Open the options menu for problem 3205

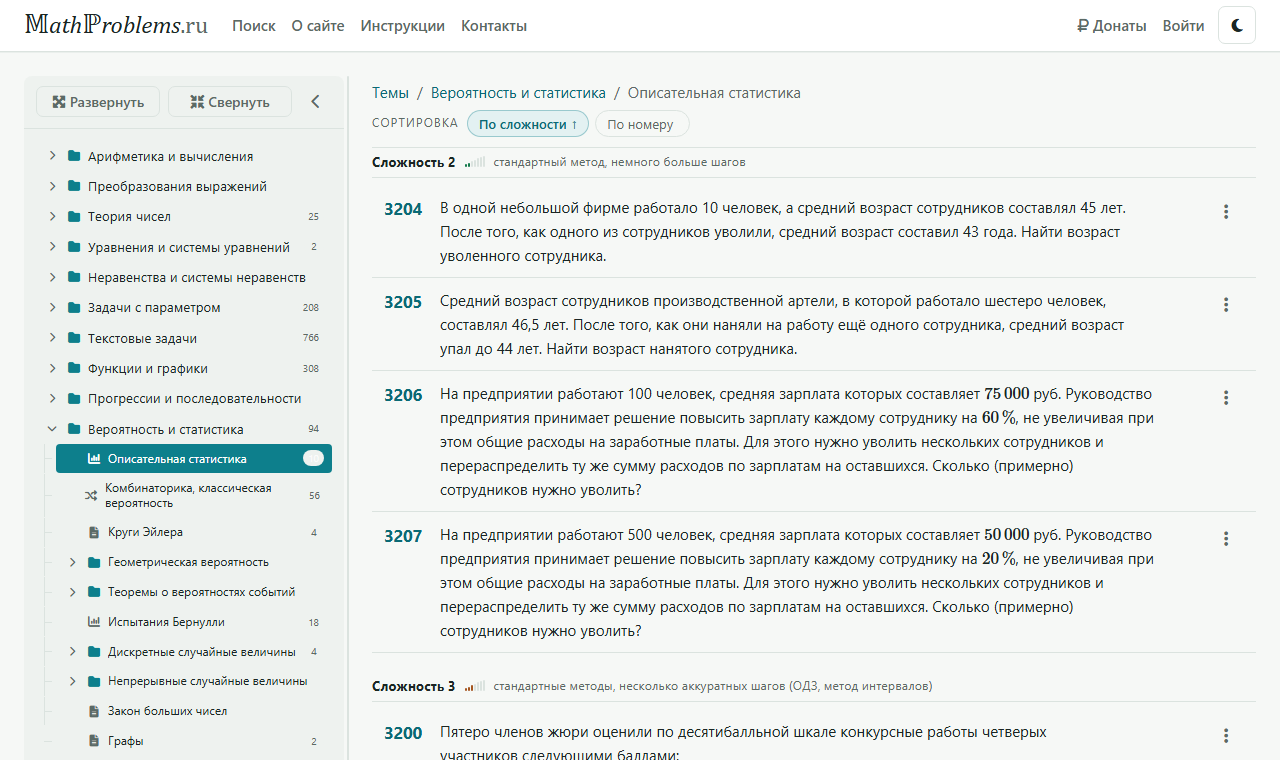(x=1226, y=305)
